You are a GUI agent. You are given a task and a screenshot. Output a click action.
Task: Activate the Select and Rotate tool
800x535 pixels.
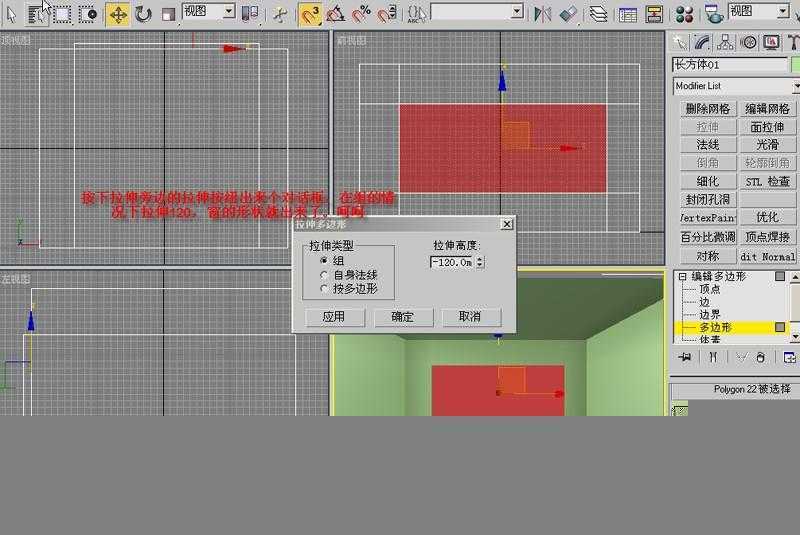coord(143,14)
